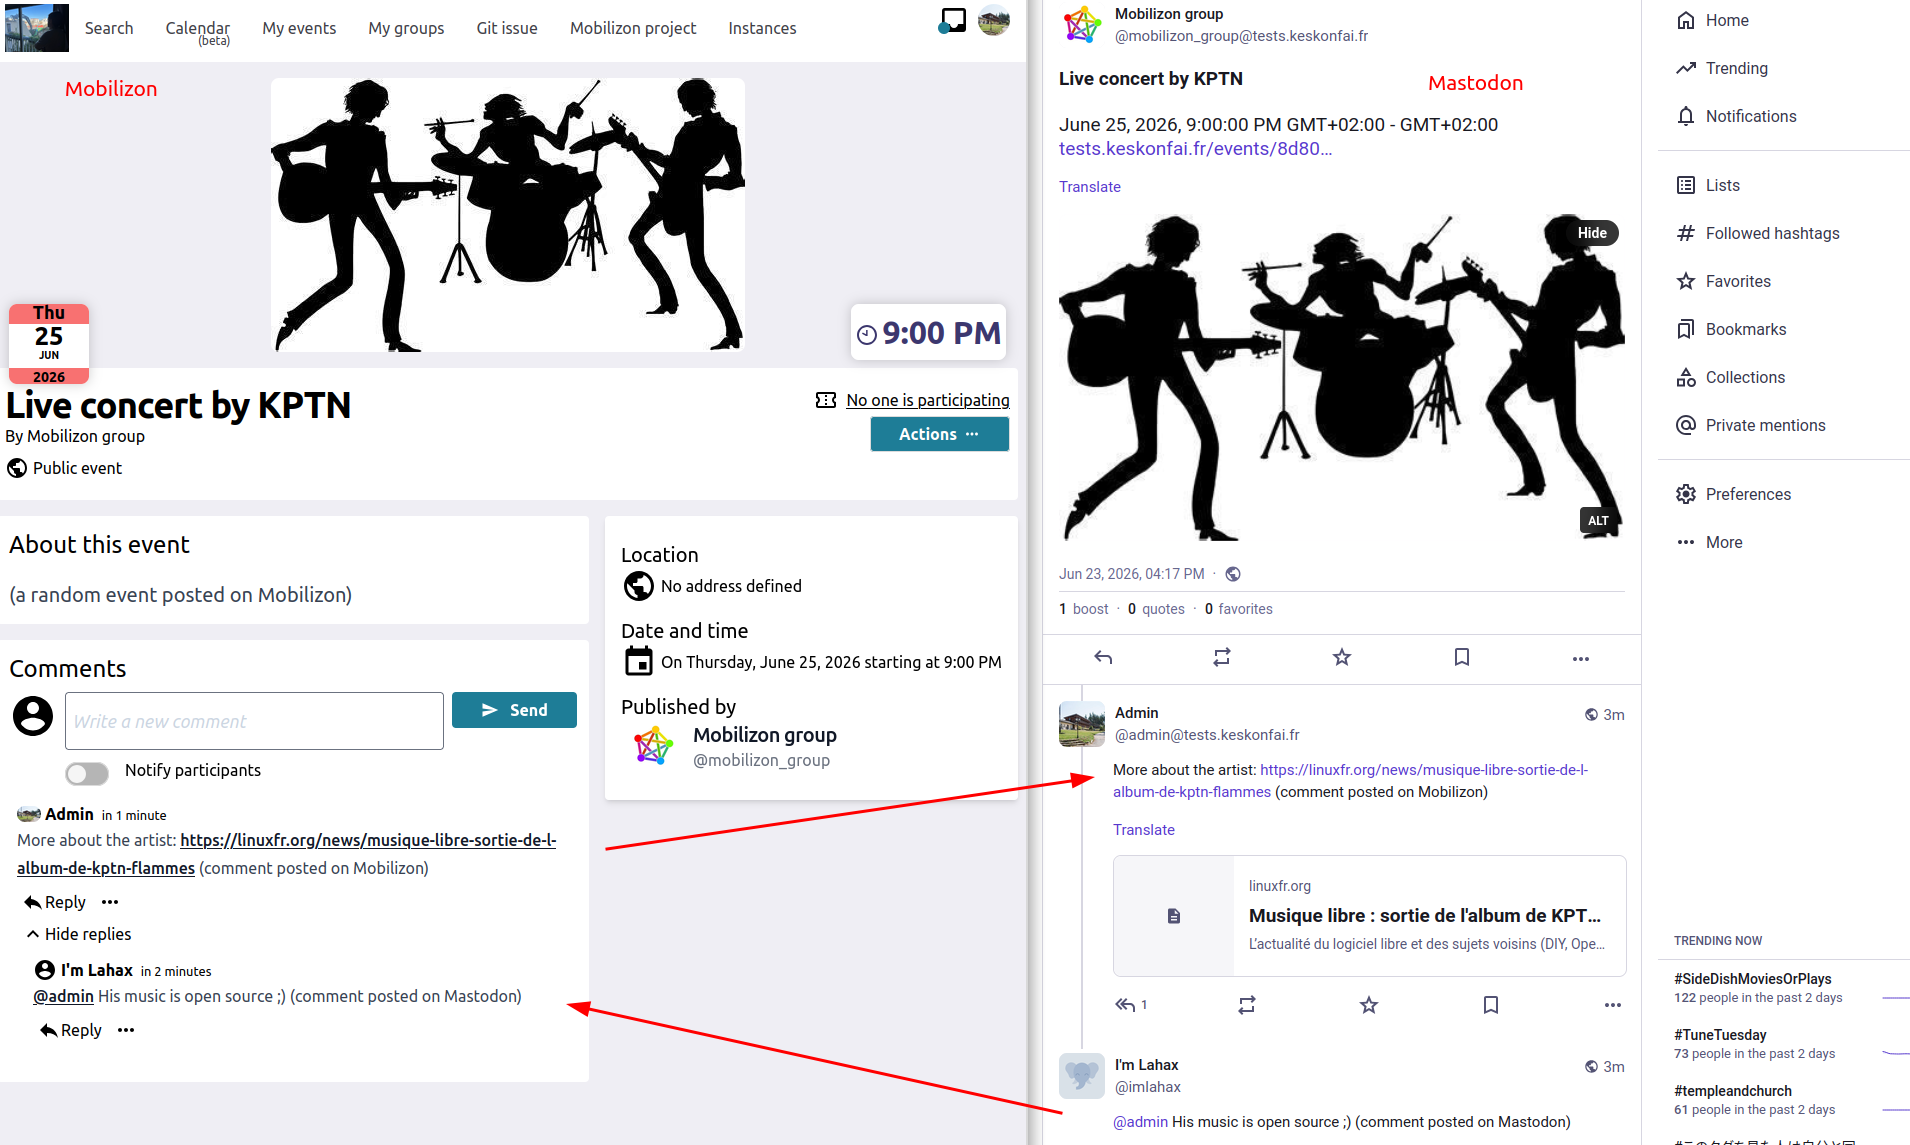
Task: Reply to I'm Lahax's Mobilizon comment
Action: [x=71, y=1030]
